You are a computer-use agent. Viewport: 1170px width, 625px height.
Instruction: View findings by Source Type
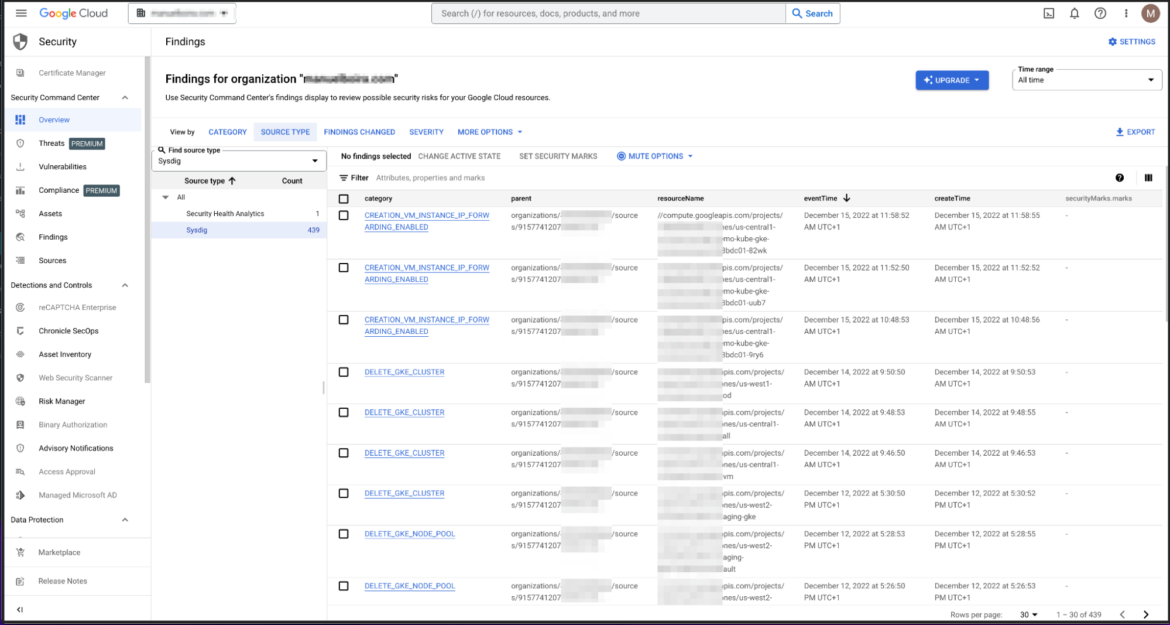pos(285,132)
